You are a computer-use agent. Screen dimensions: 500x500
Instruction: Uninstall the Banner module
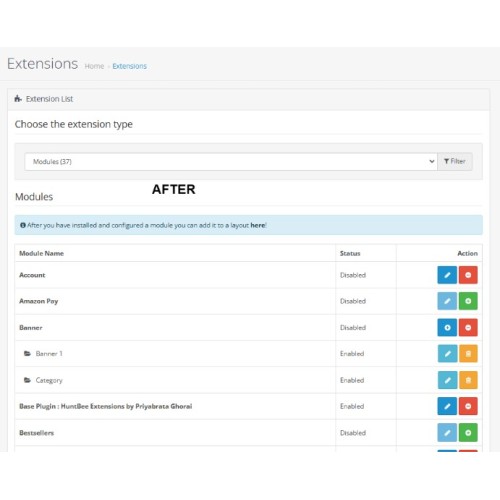coord(468,327)
